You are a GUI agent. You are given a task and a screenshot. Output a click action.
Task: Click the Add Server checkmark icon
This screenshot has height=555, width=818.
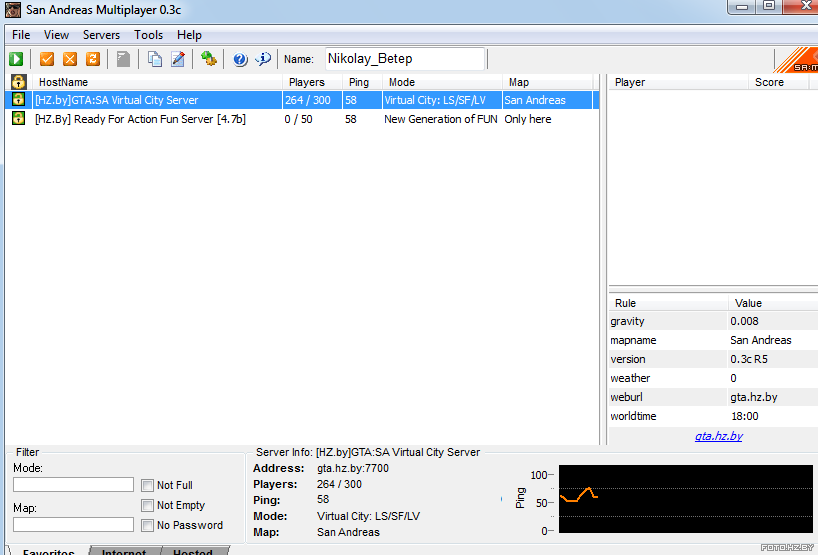[47, 59]
